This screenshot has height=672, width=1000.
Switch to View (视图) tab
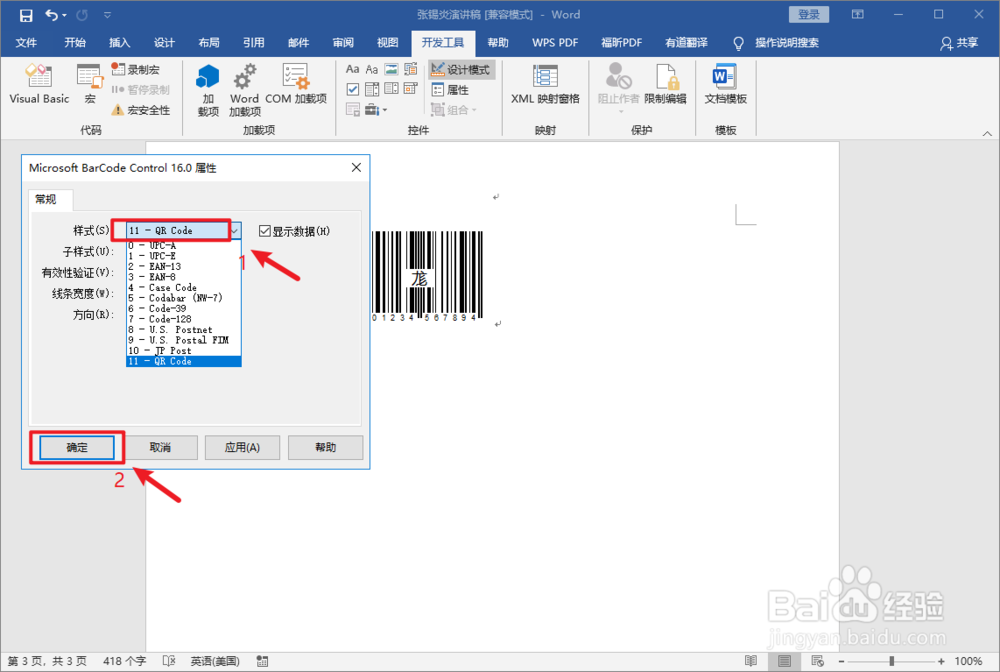point(387,43)
